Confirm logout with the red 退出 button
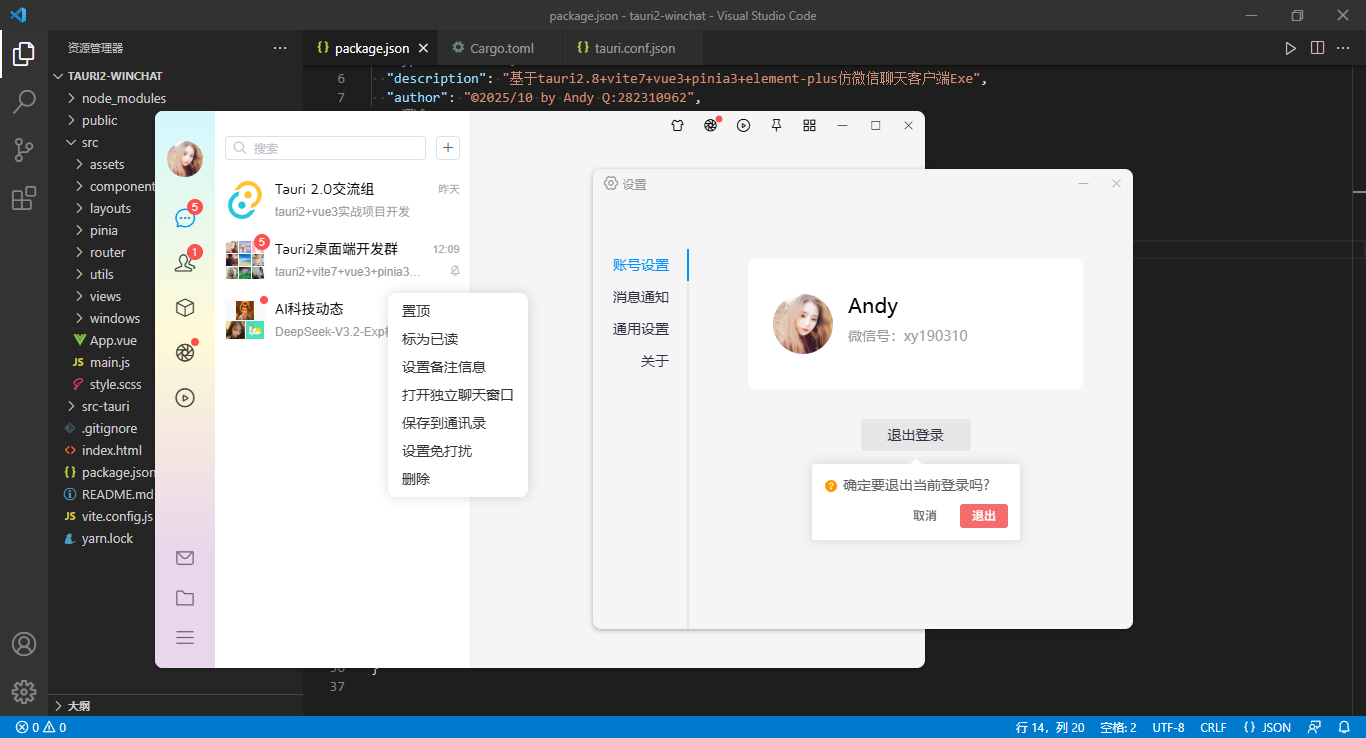This screenshot has height=738, width=1366. click(983, 515)
